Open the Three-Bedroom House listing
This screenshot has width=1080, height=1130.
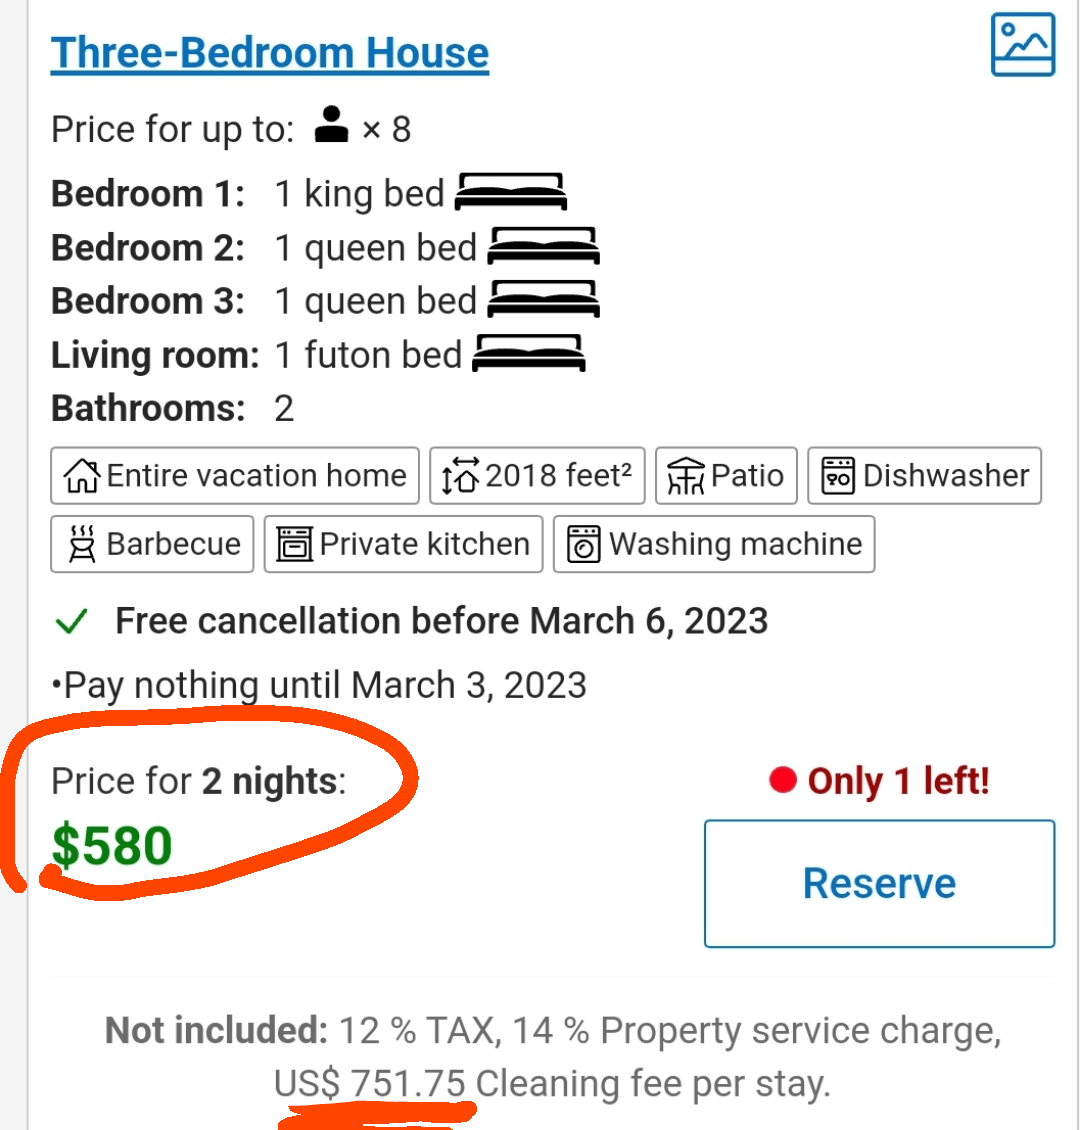(x=269, y=52)
